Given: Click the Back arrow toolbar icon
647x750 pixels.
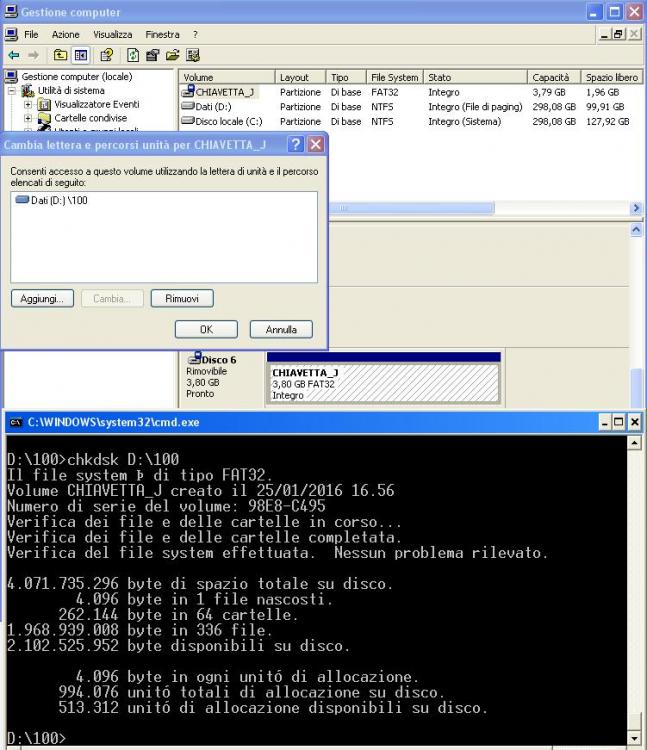Looking at the screenshot, I should pos(13,55).
